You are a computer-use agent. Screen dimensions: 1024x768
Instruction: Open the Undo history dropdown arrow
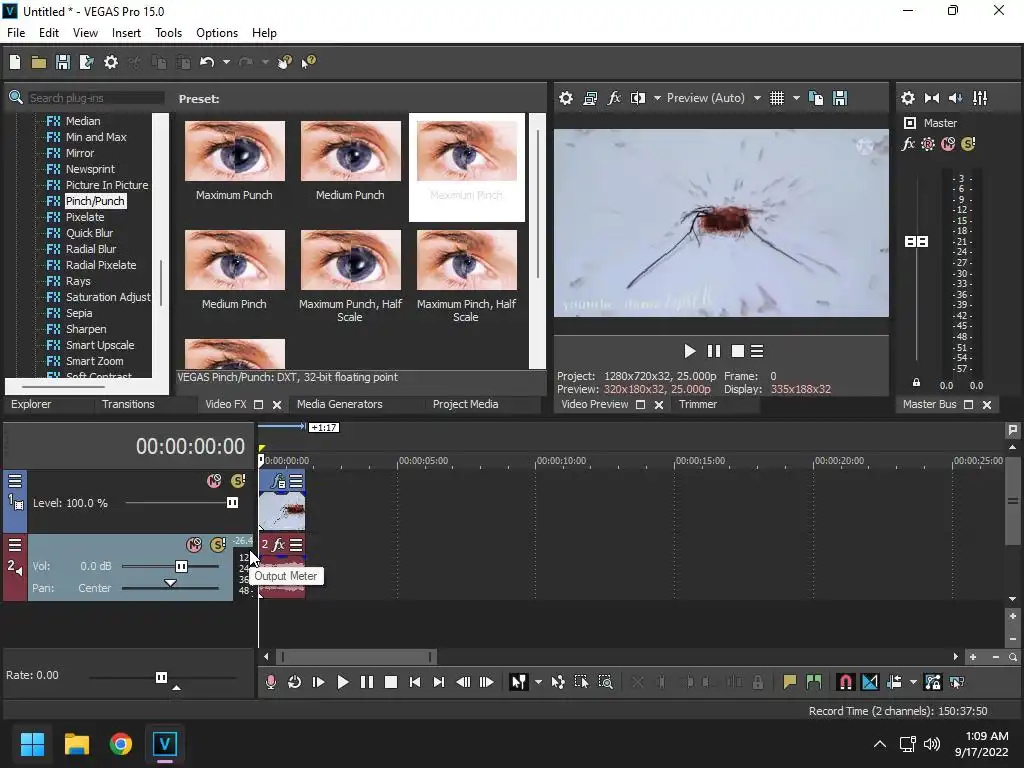226,62
